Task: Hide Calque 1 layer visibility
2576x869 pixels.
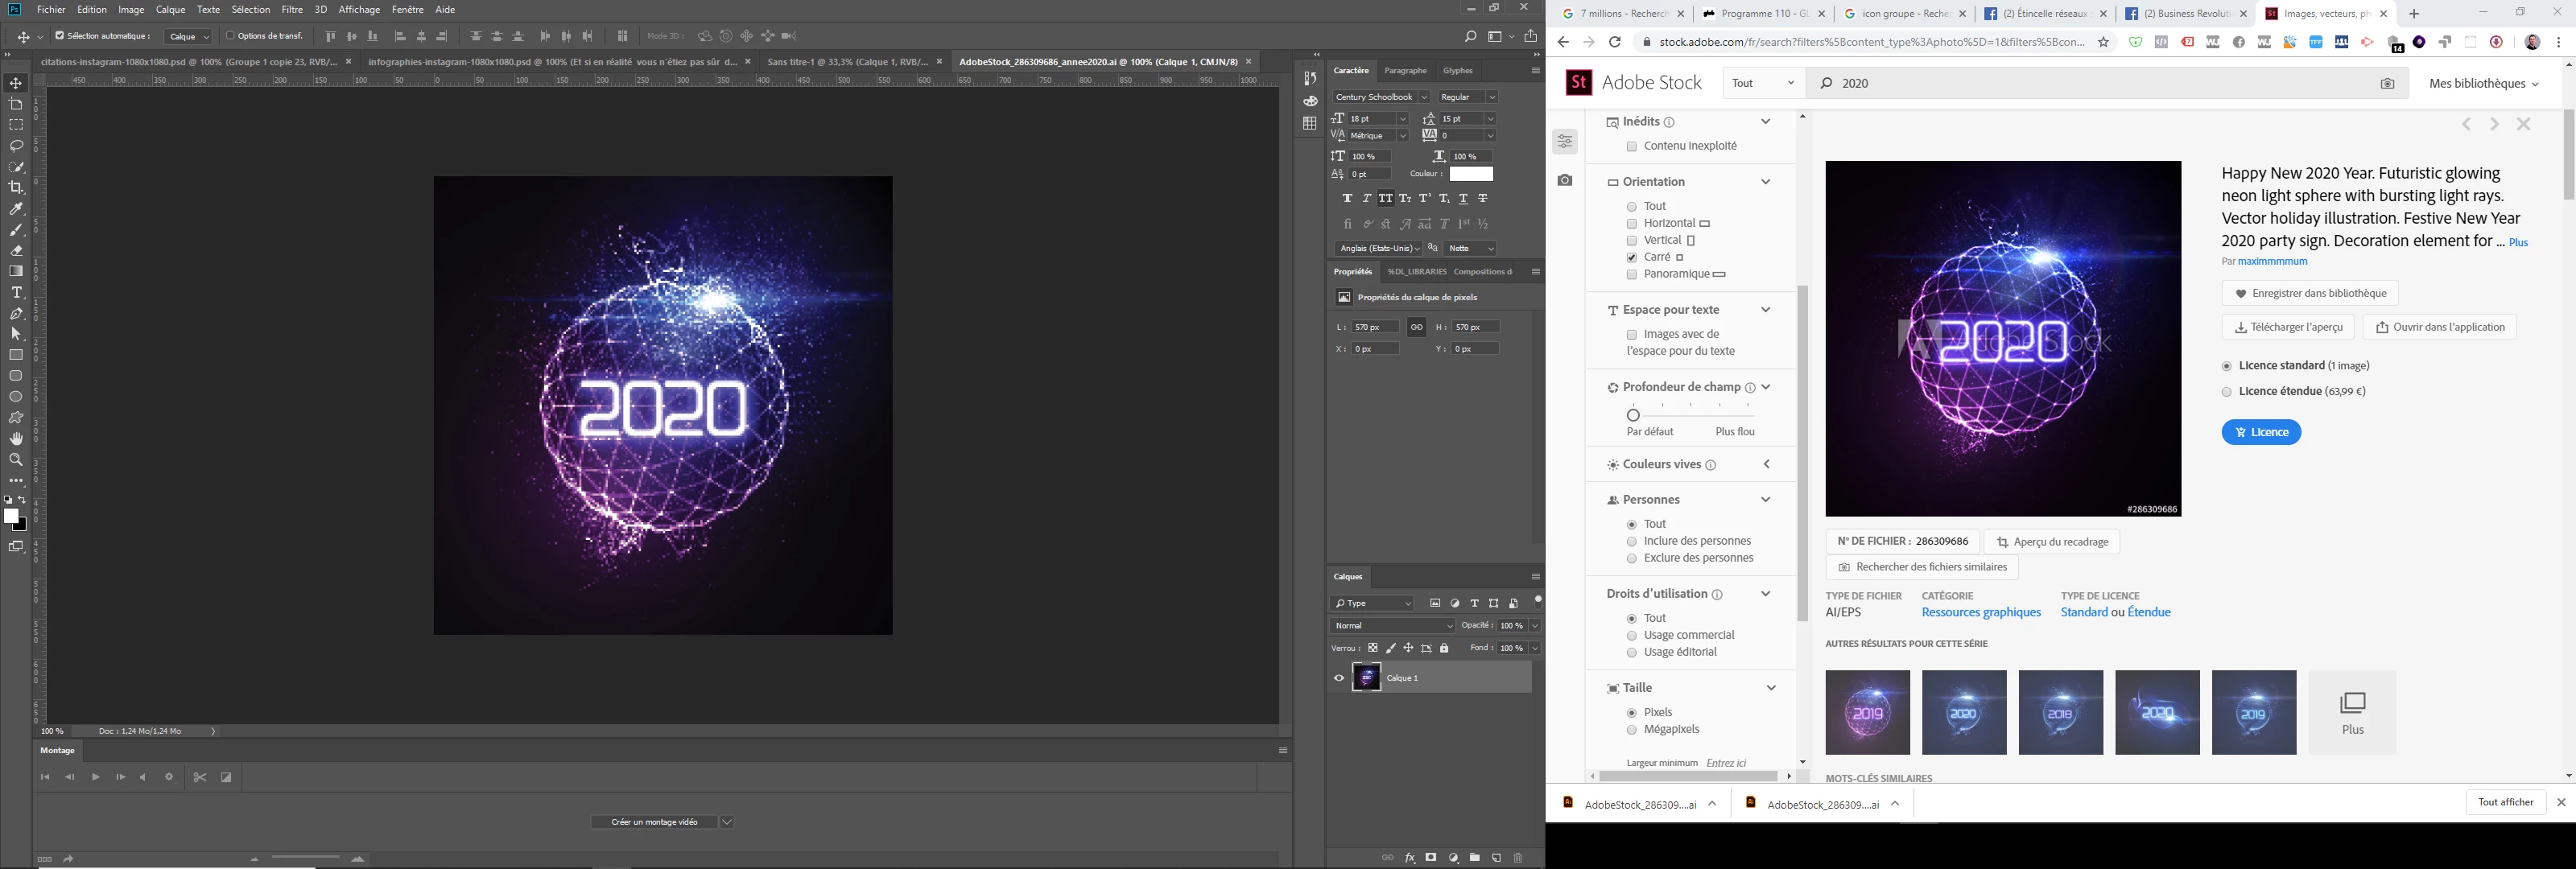Action: tap(1339, 678)
